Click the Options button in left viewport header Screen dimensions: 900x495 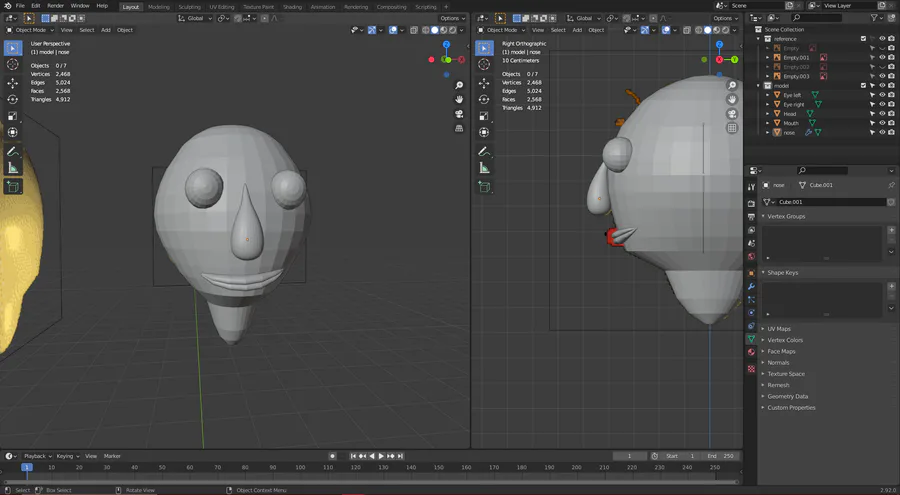452,18
